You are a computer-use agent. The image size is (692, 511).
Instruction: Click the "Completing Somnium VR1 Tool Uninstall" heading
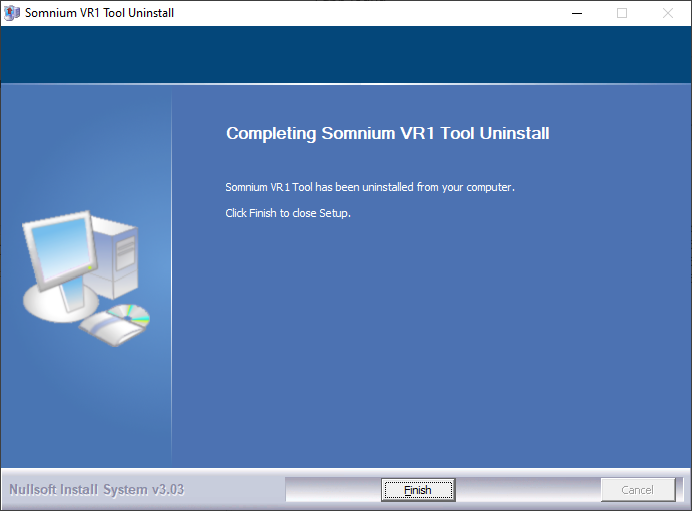[x=387, y=133]
